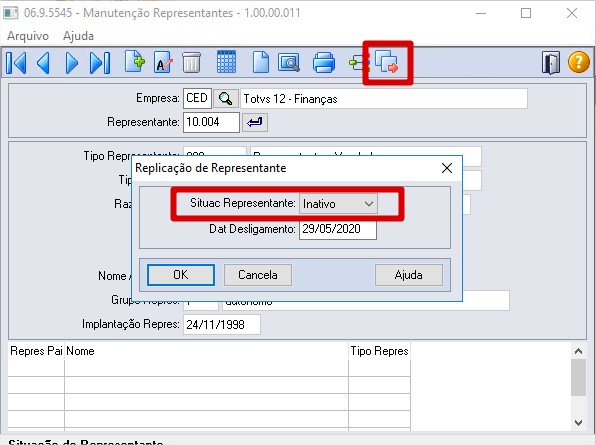
Task: Open the Arquivo menu
Action: pyautogui.click(x=28, y=36)
